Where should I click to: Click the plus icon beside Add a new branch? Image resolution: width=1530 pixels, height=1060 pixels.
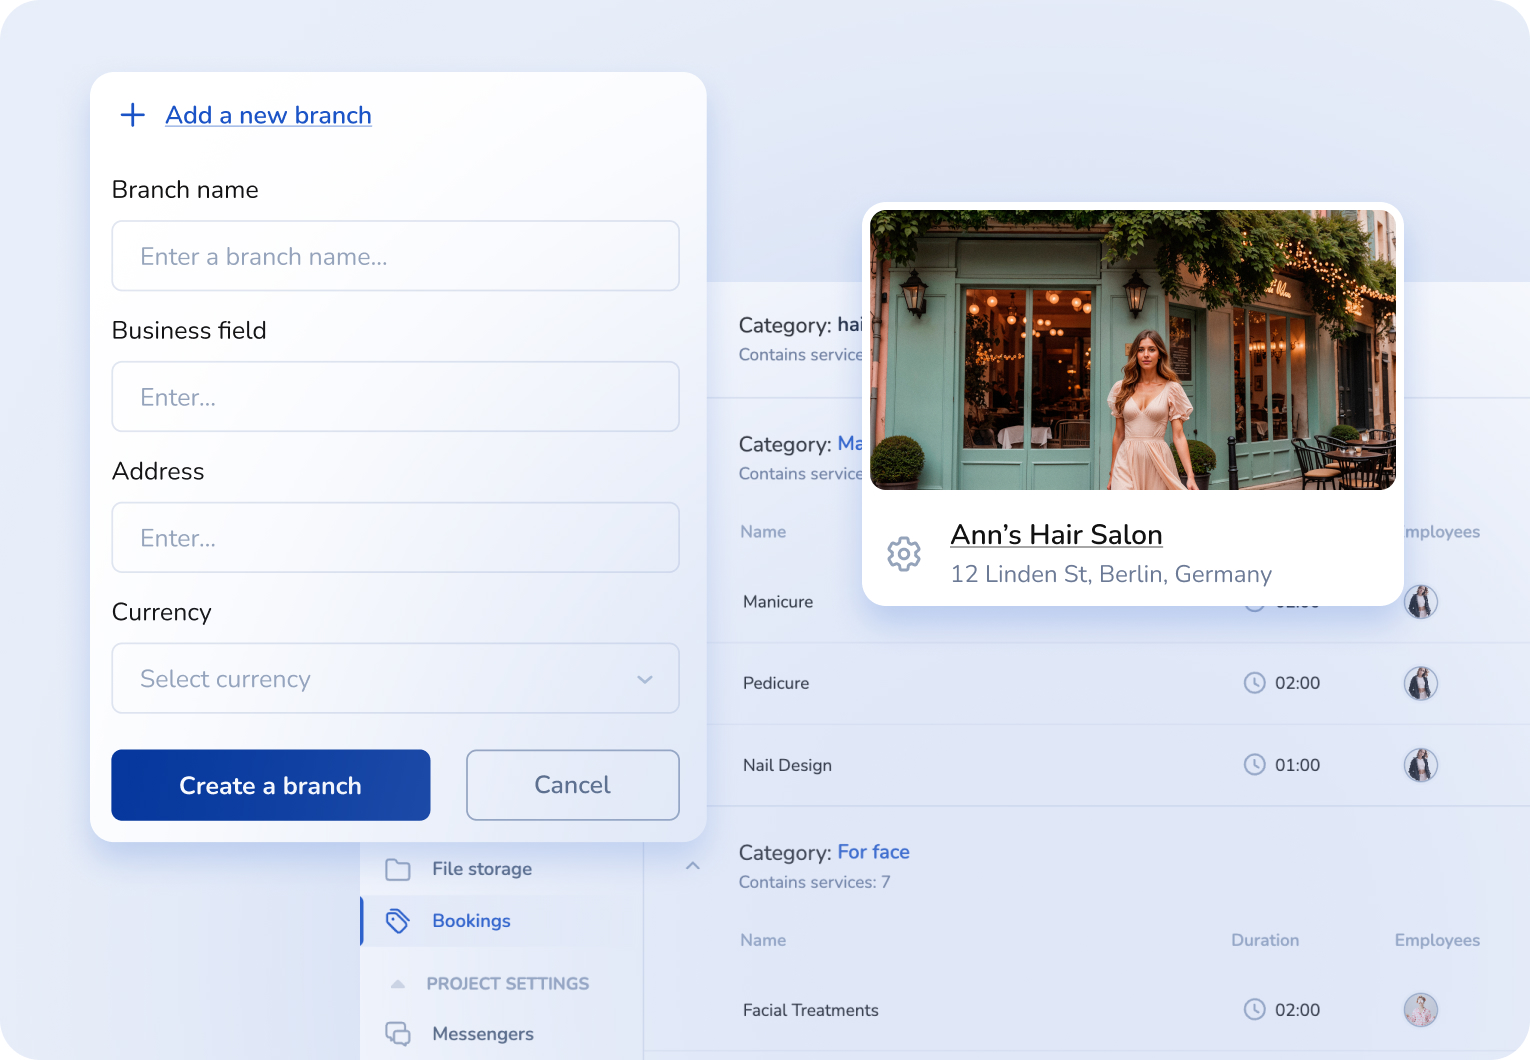pos(133,115)
